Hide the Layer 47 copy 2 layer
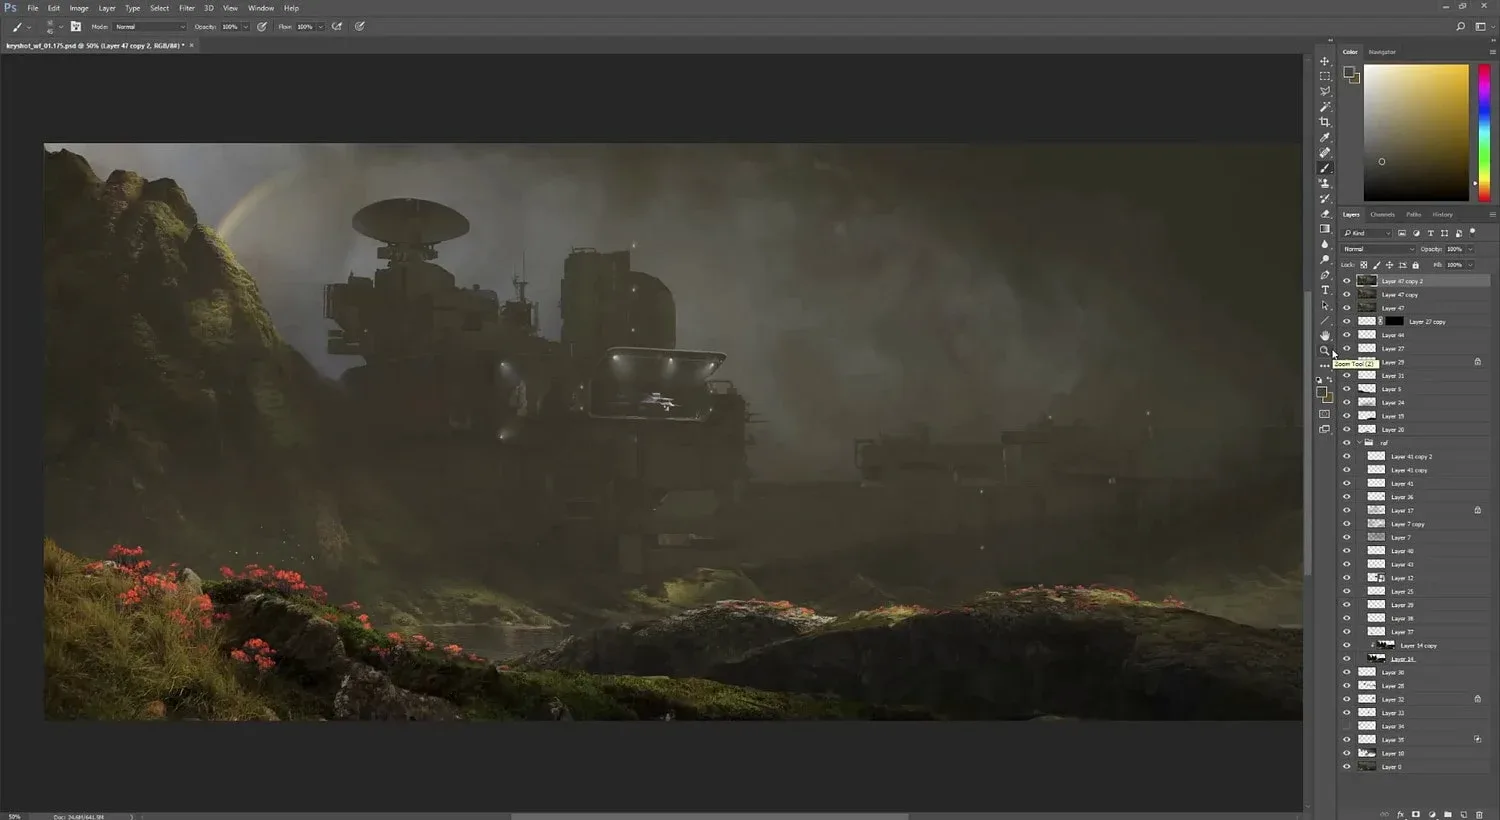This screenshot has width=1500, height=820. click(1346, 281)
